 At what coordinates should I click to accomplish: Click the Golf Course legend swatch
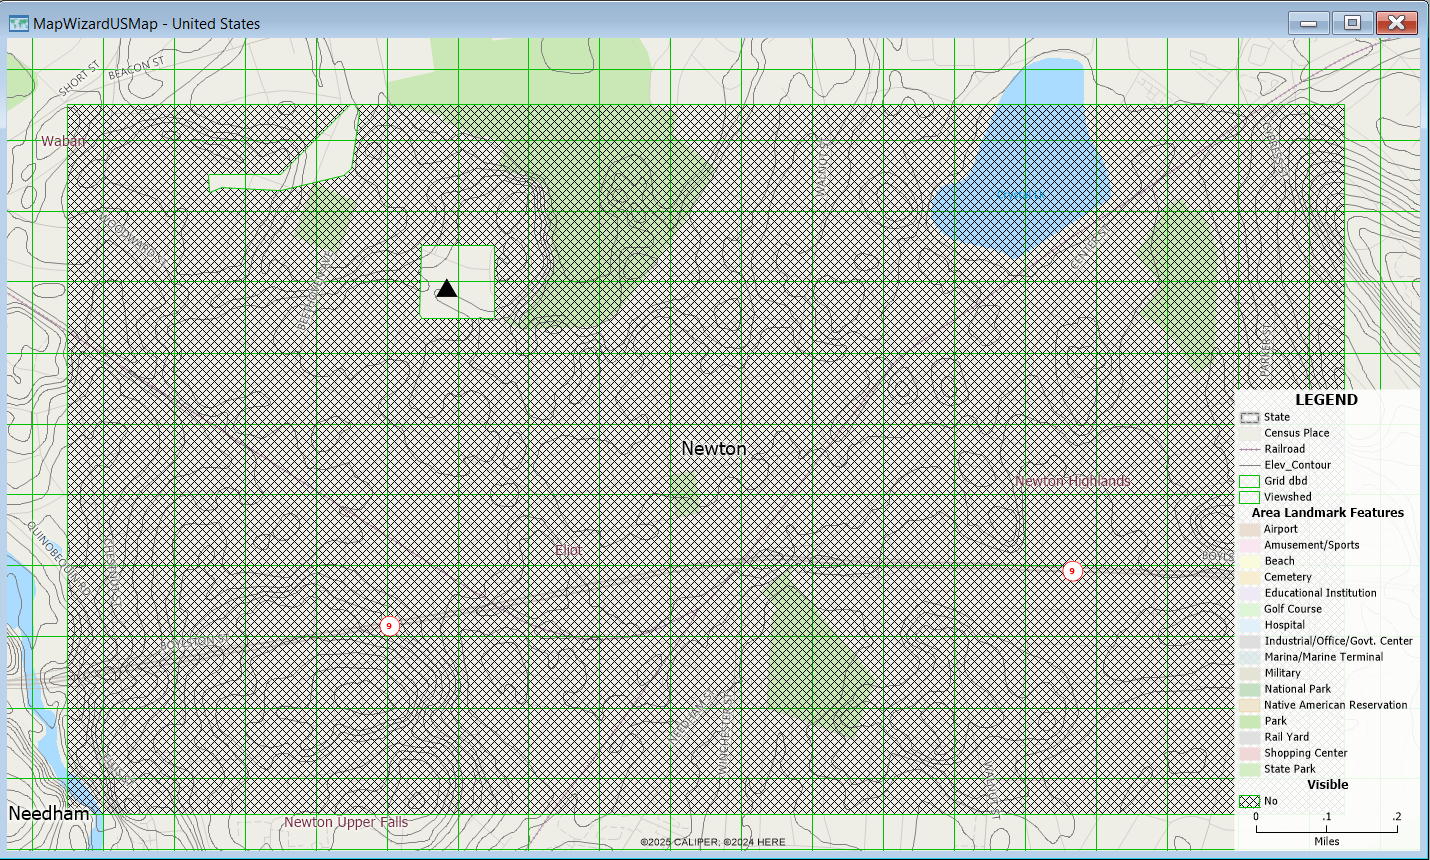(x=1249, y=609)
